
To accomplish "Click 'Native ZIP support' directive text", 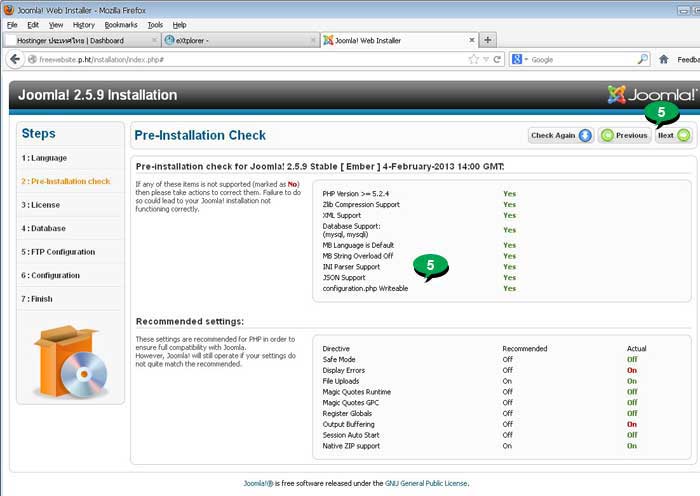I will tap(351, 446).
